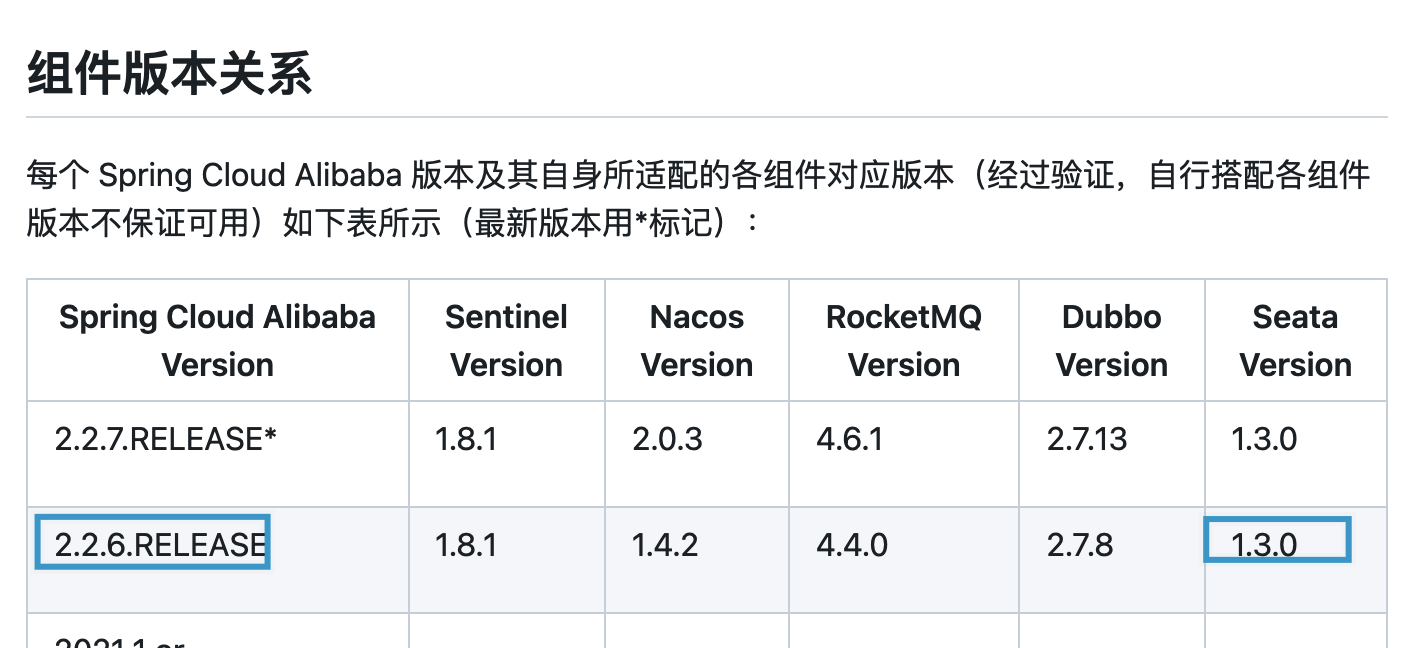This screenshot has width=1410, height=648.
Task: Click Dubbo version 2.7.13 cell
Action: (1087, 439)
